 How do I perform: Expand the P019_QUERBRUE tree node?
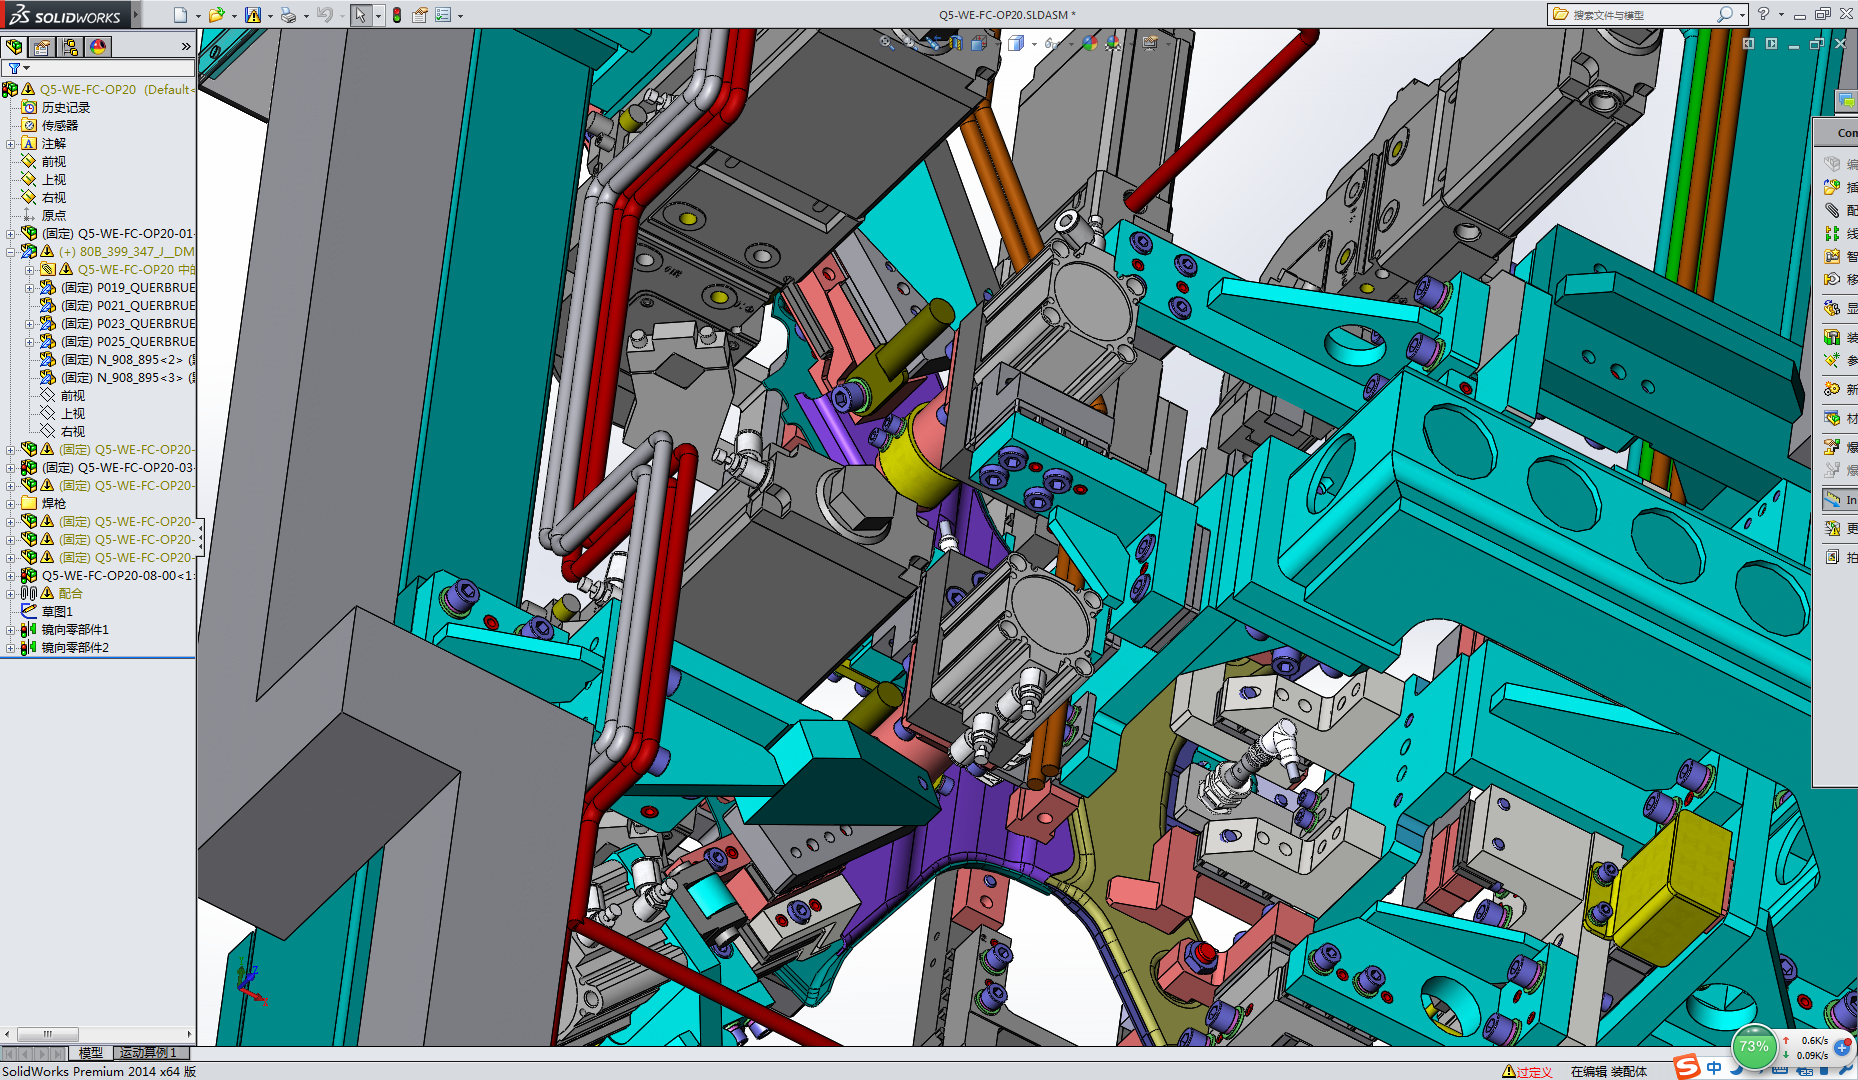[30, 288]
